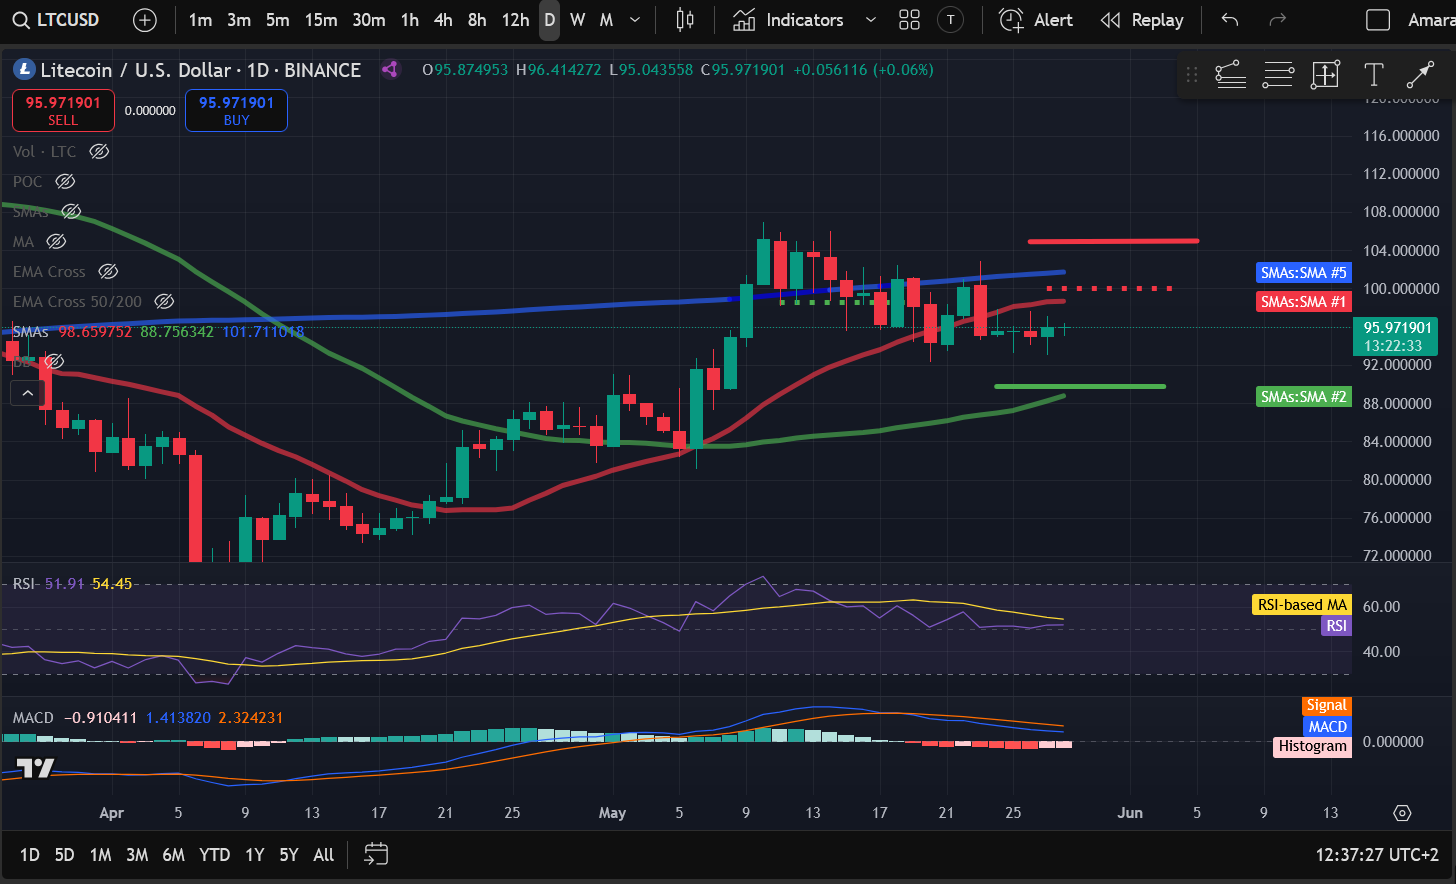Open the go to date calendar icon

376,854
